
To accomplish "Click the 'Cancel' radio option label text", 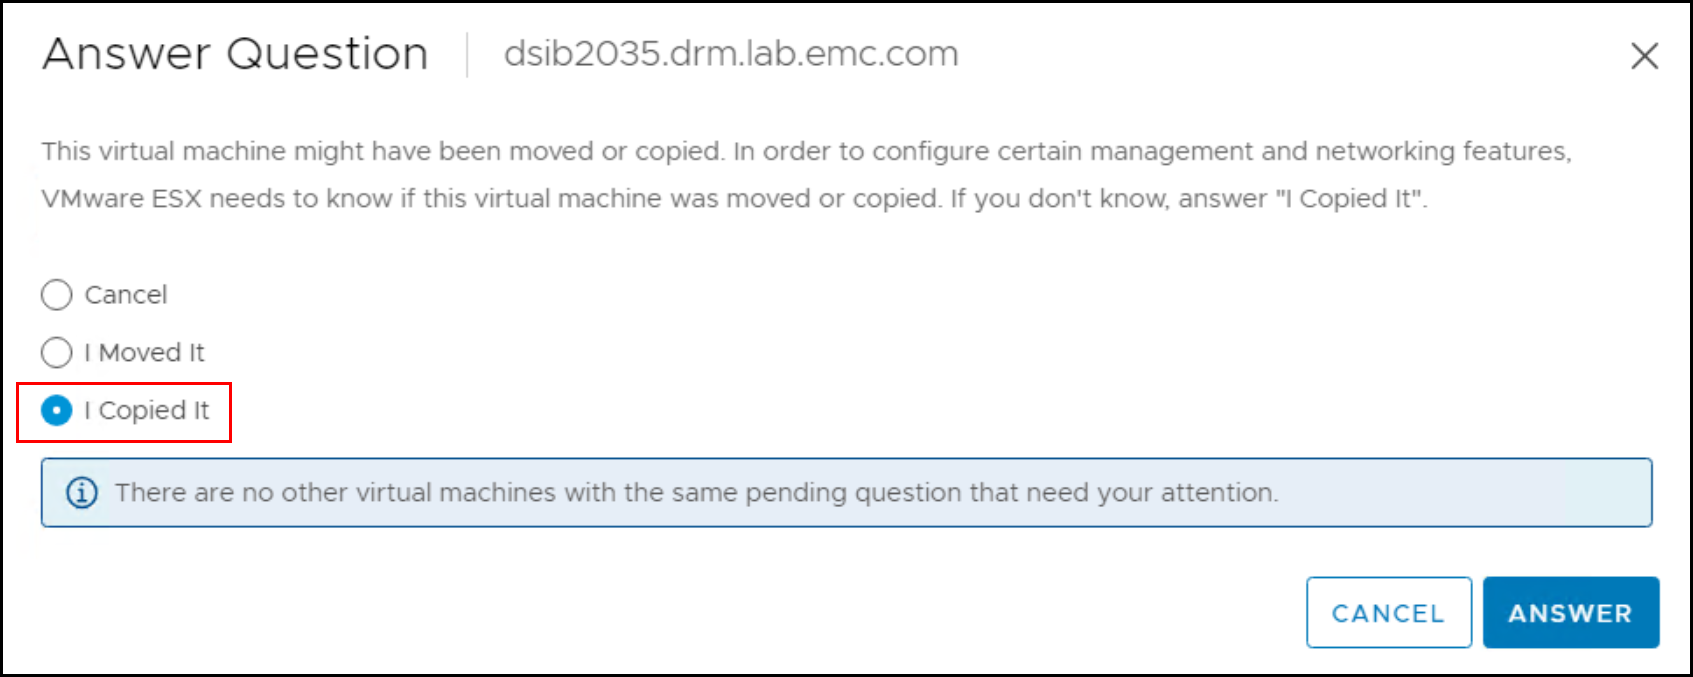I will point(126,295).
